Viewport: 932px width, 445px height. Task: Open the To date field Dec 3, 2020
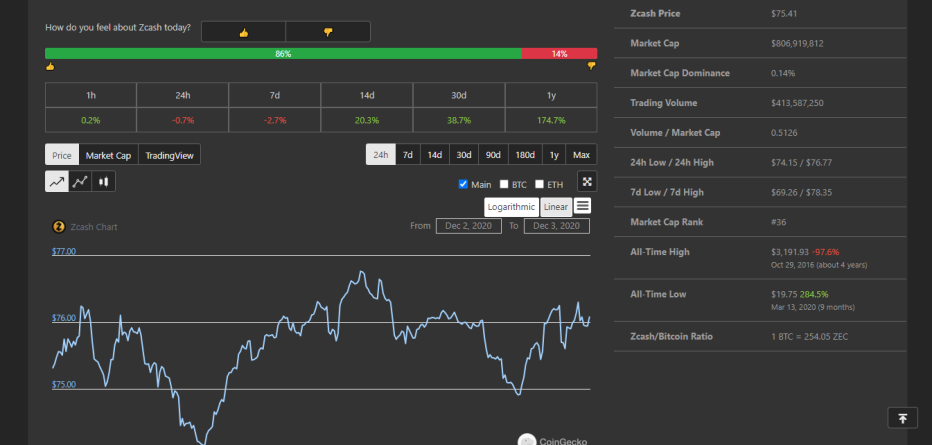tap(556, 226)
